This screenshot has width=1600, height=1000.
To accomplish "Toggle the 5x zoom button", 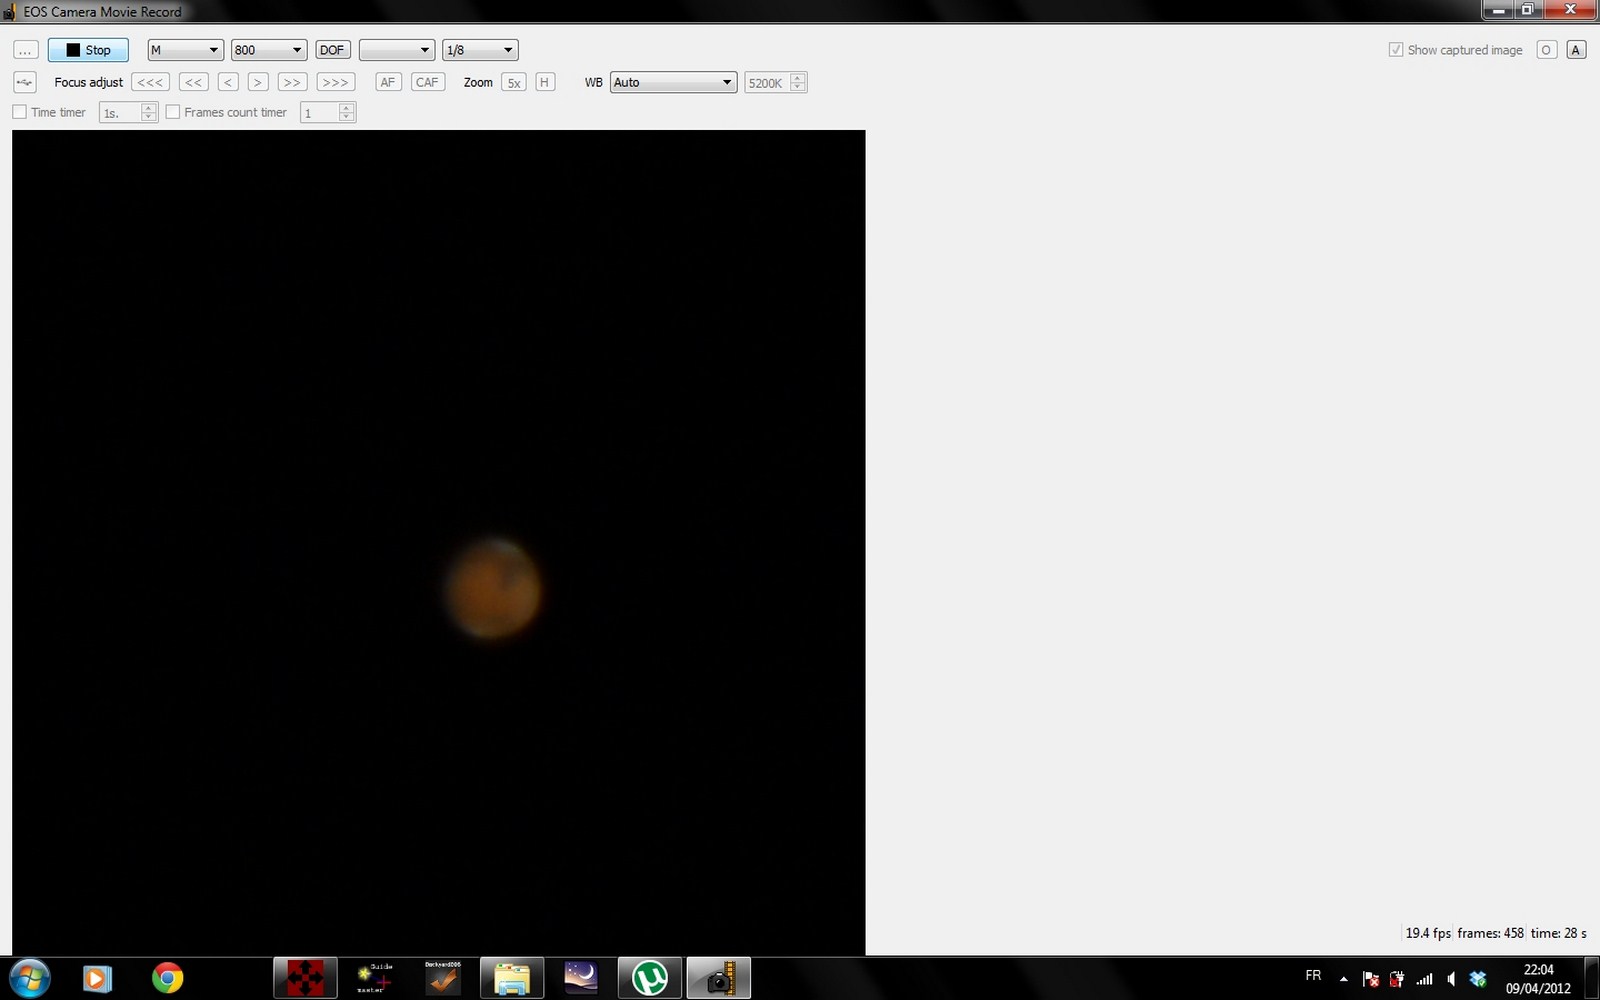I will (x=514, y=82).
